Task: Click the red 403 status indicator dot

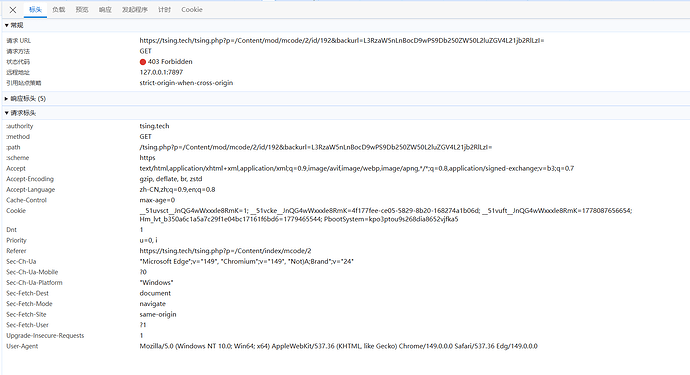Action: (143, 62)
